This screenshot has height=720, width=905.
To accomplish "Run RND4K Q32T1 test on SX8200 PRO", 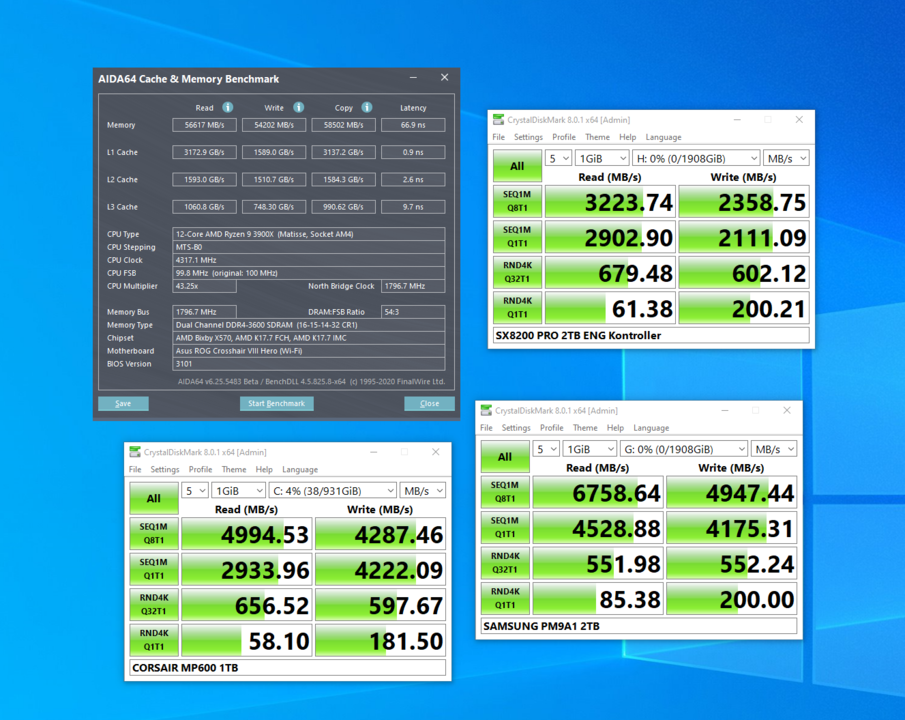I will tap(517, 272).
